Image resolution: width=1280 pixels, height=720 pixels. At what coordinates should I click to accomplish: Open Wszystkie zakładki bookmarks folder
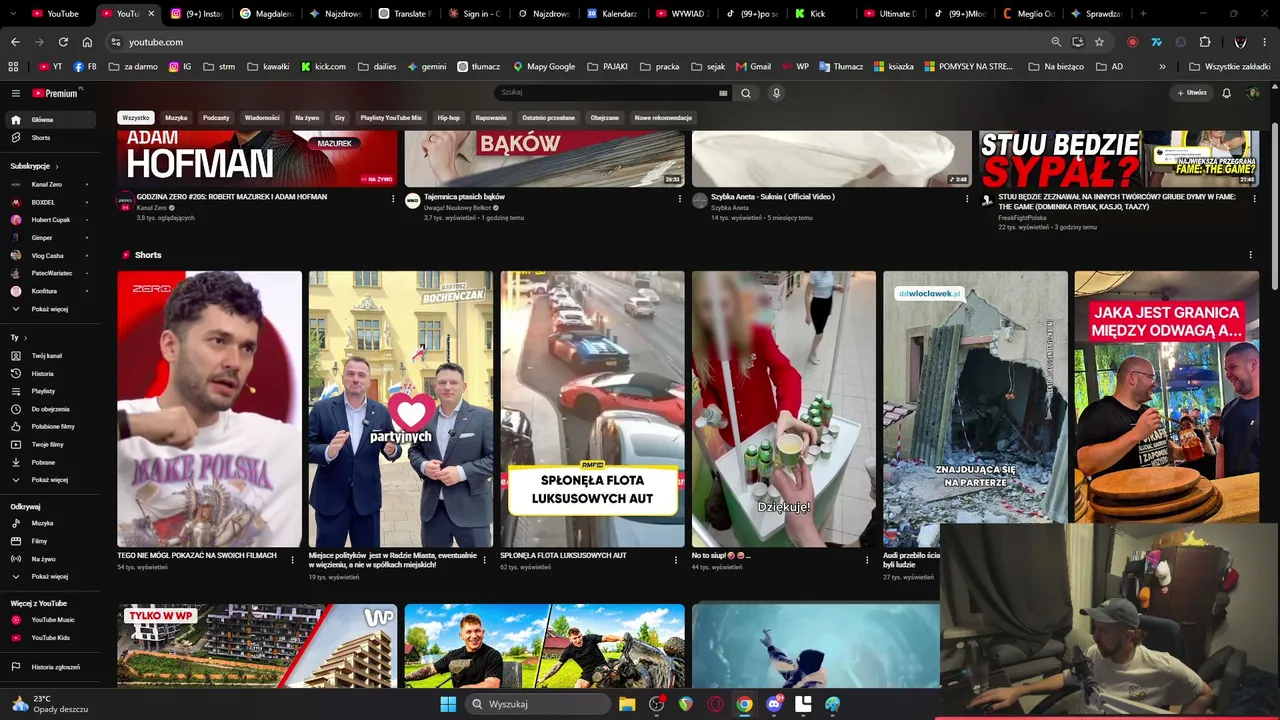click(x=1230, y=67)
